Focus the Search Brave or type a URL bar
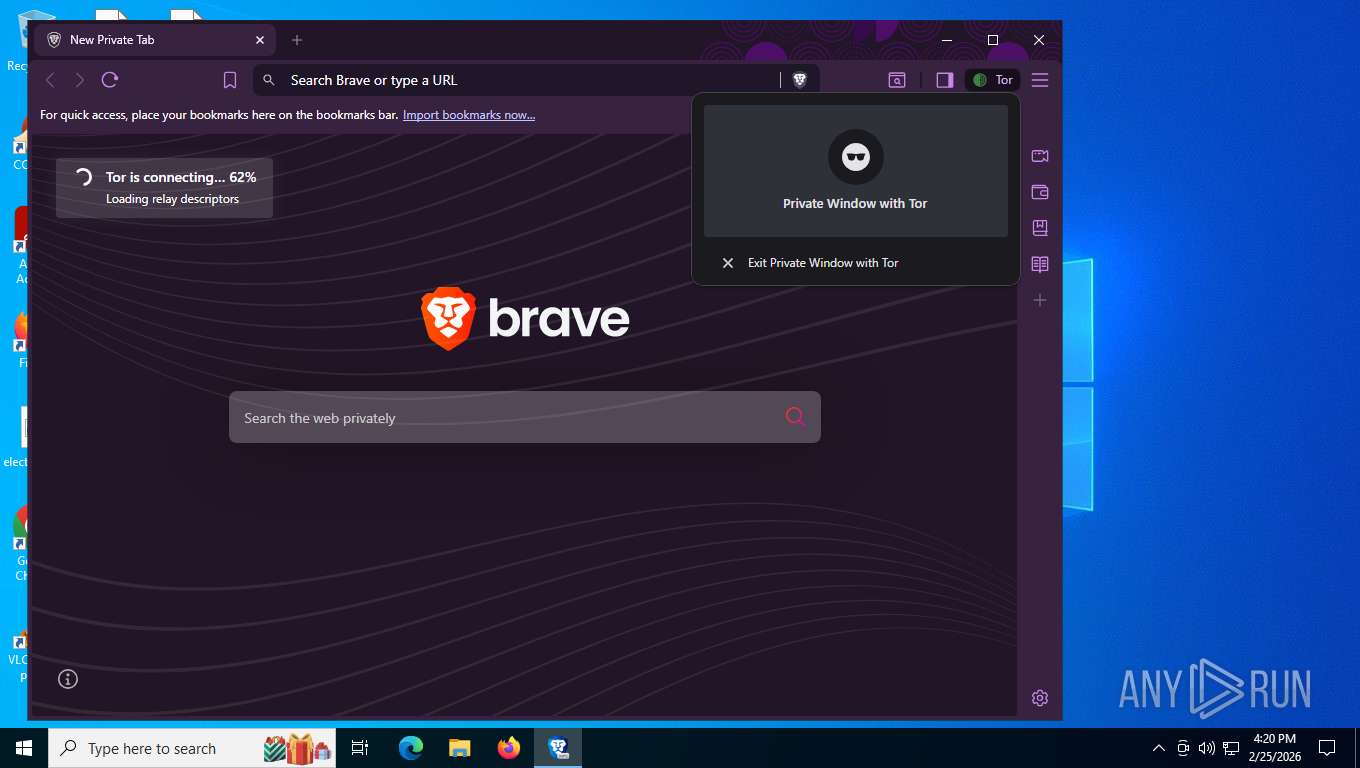This screenshot has width=1360, height=768. click(535, 80)
